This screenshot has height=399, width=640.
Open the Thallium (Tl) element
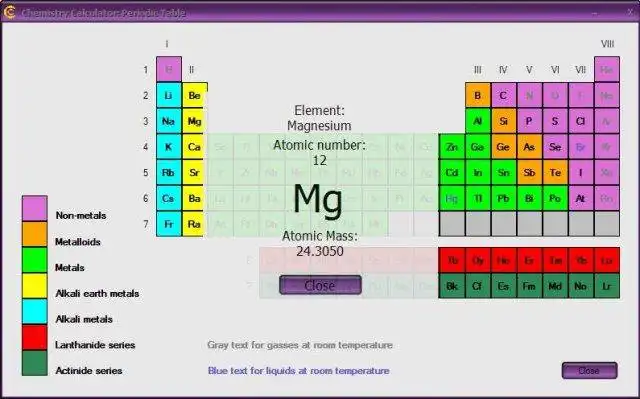click(478, 198)
